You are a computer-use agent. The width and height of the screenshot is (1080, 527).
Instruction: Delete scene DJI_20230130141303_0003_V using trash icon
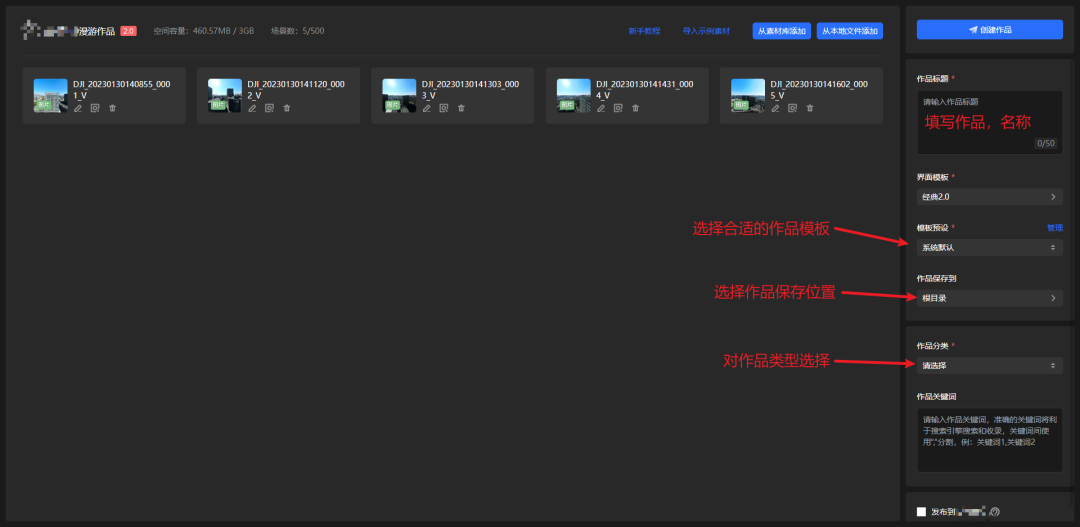[461, 108]
